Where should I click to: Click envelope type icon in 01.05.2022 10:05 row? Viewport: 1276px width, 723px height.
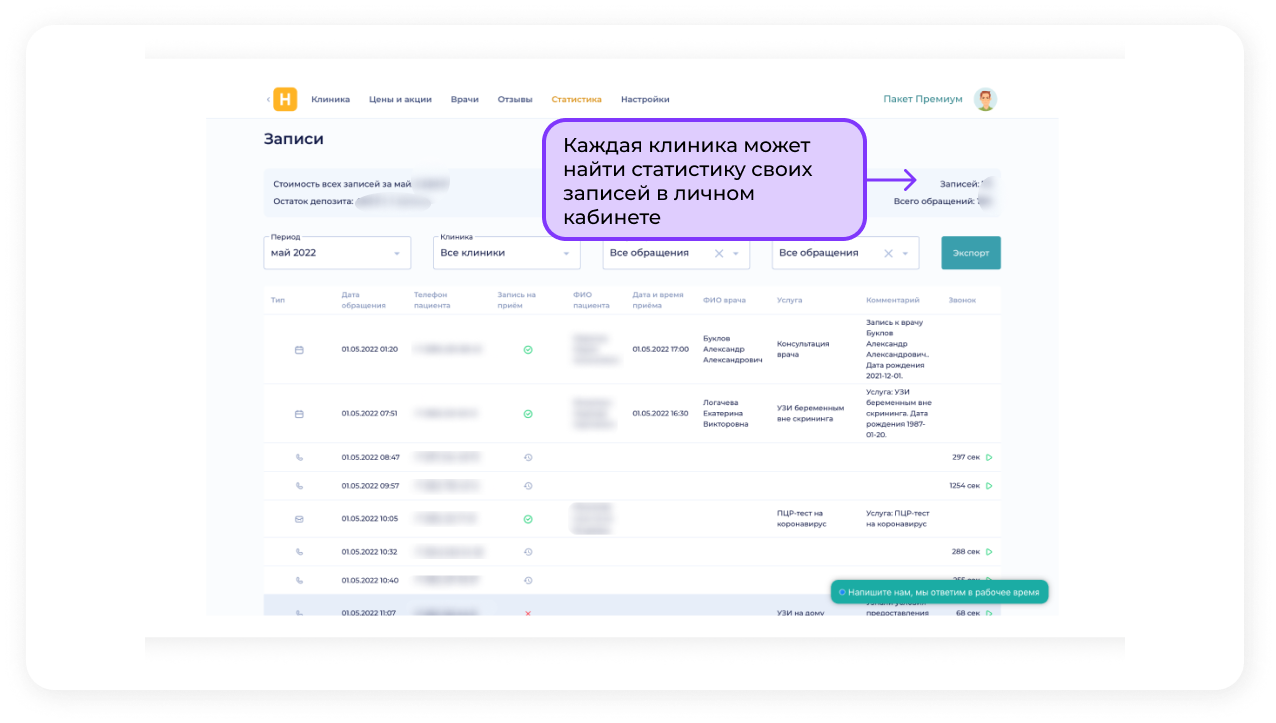click(298, 519)
